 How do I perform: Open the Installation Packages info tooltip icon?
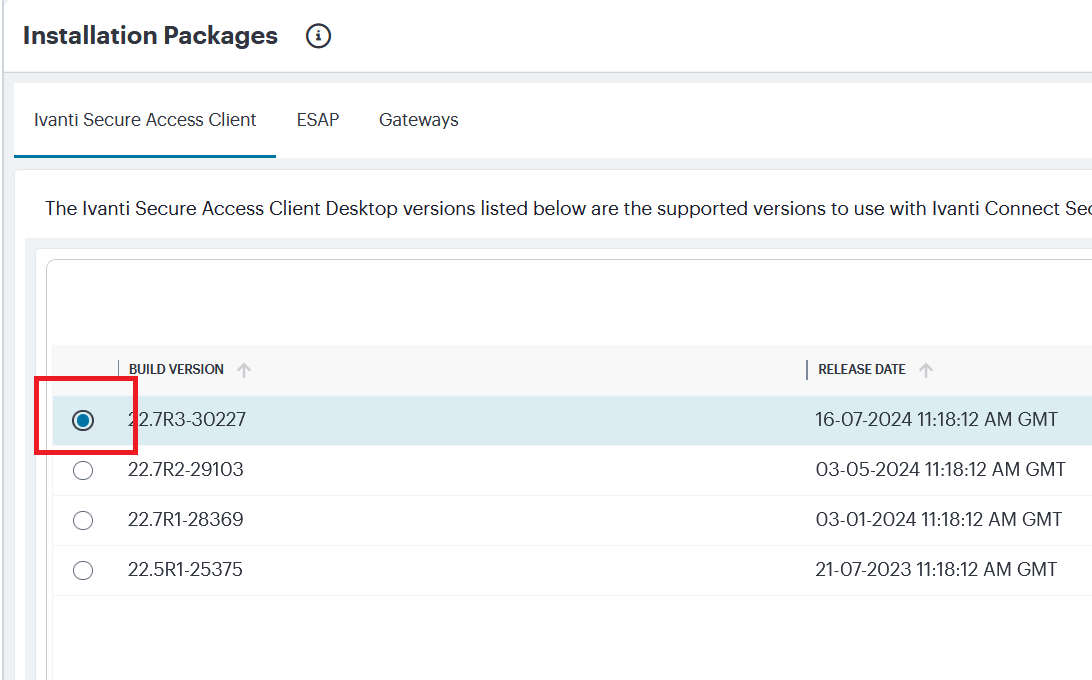click(318, 35)
